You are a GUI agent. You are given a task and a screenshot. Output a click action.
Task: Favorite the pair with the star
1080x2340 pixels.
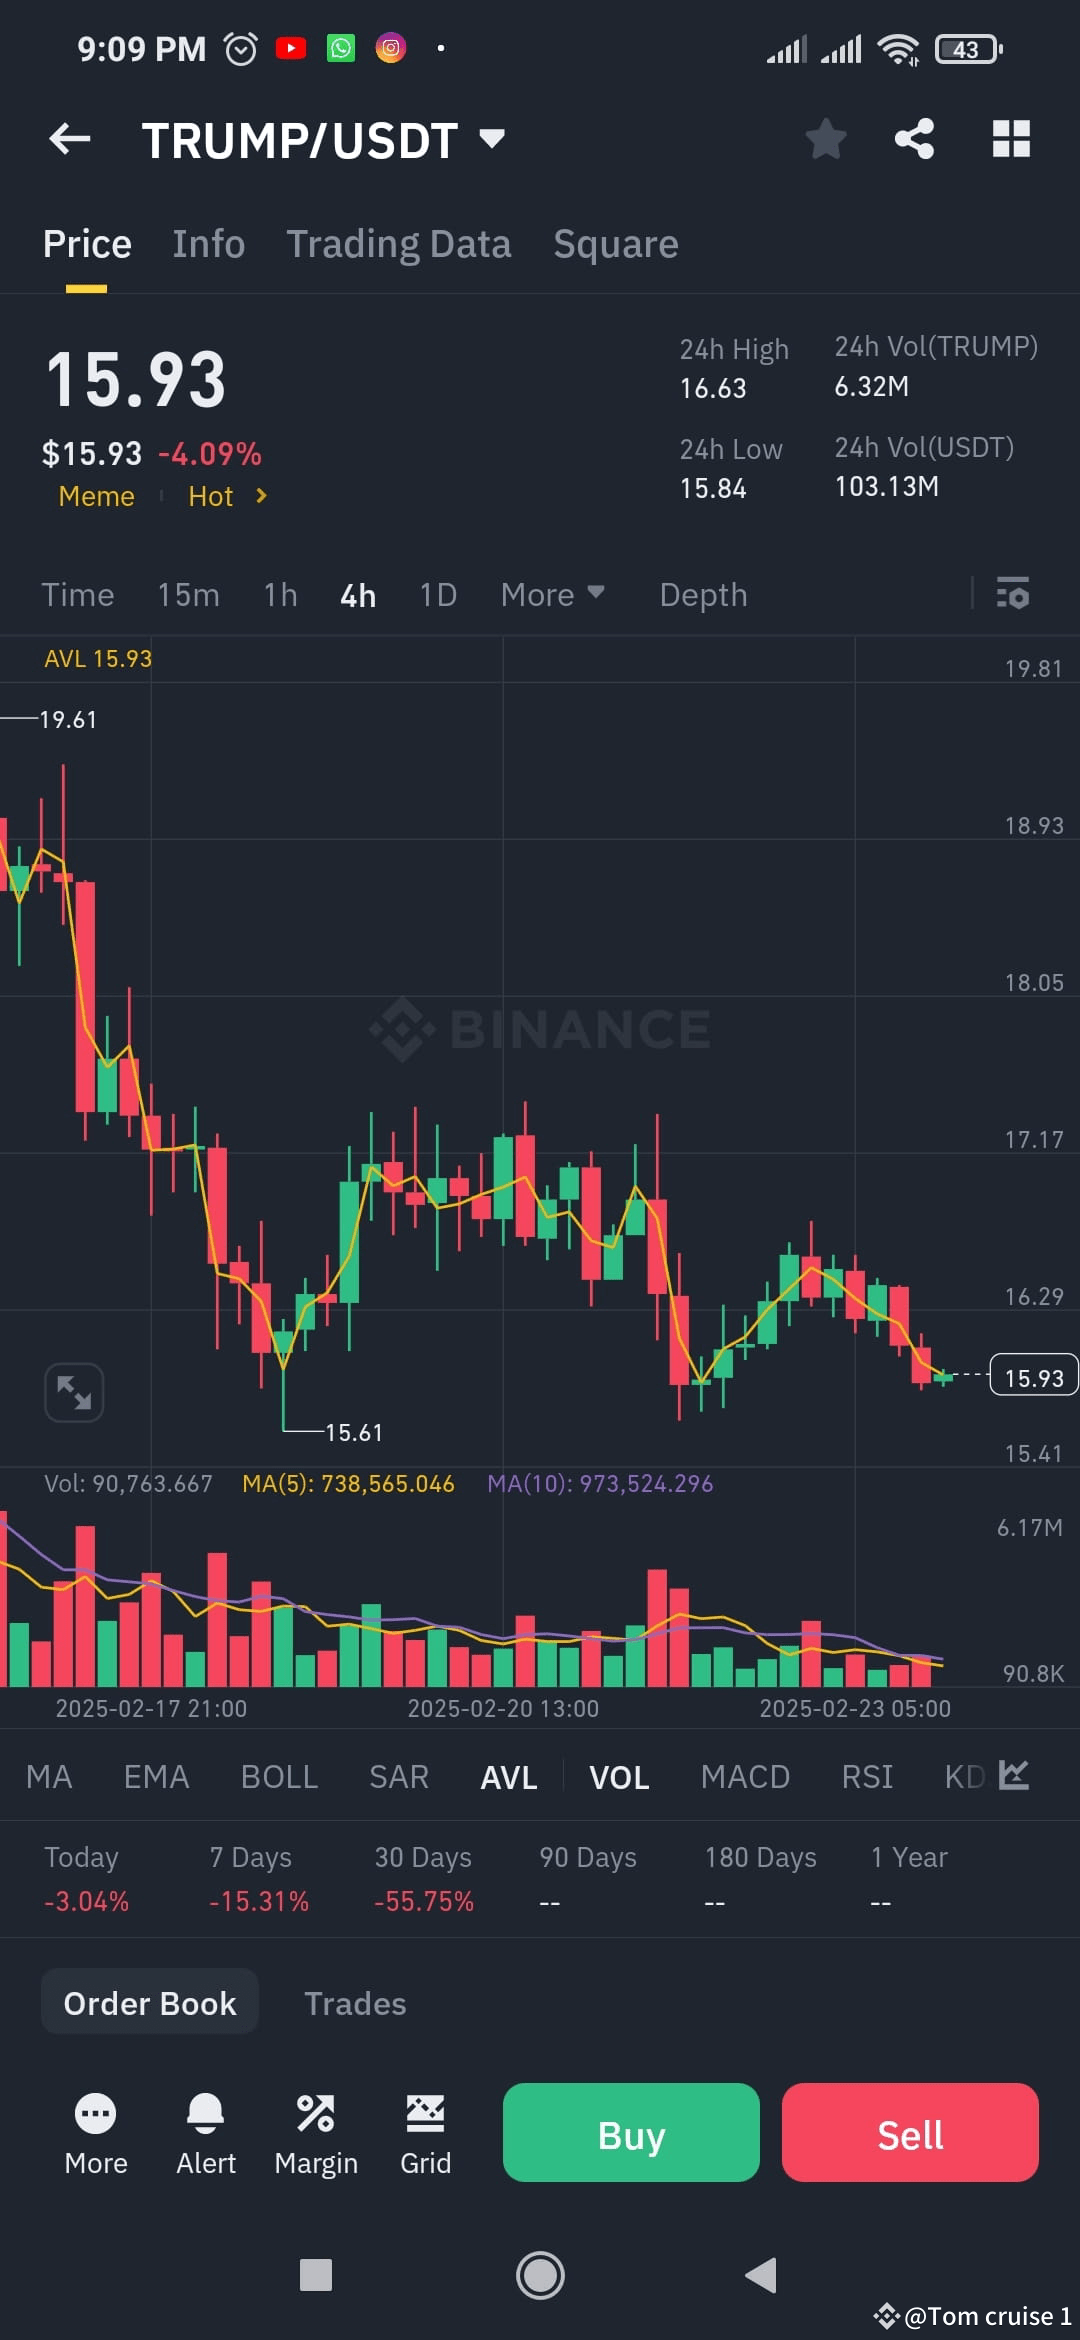(826, 139)
